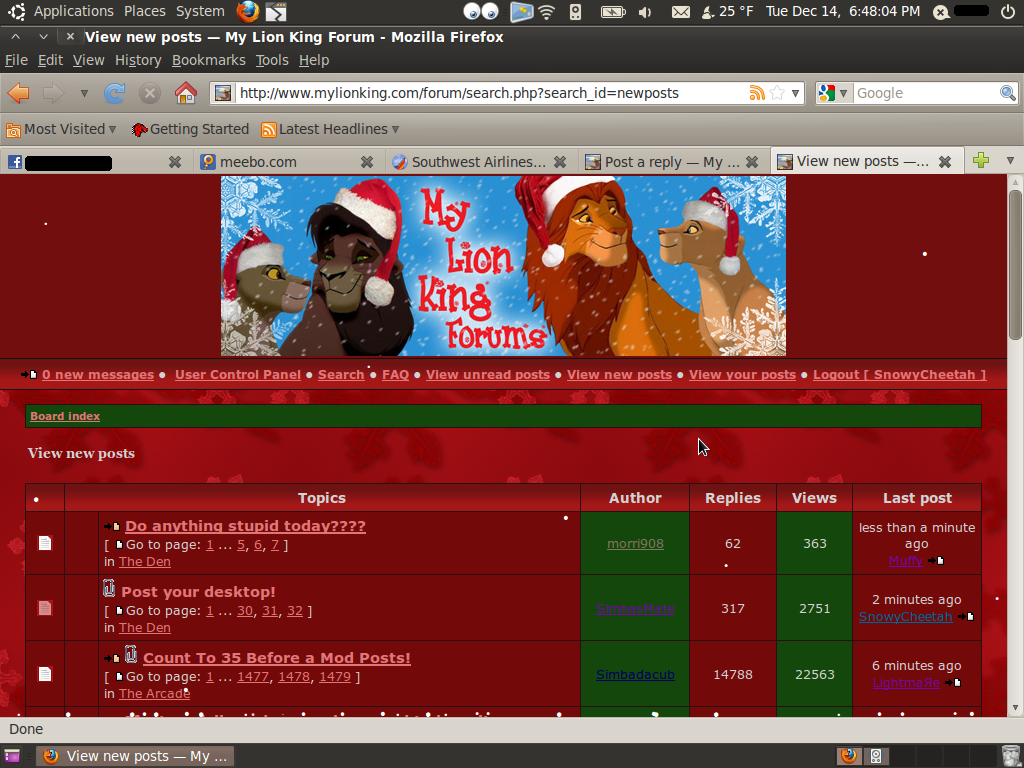Screen dimensions: 1024x768
Task: Bookmark page with the star icon
Action: click(x=777, y=93)
